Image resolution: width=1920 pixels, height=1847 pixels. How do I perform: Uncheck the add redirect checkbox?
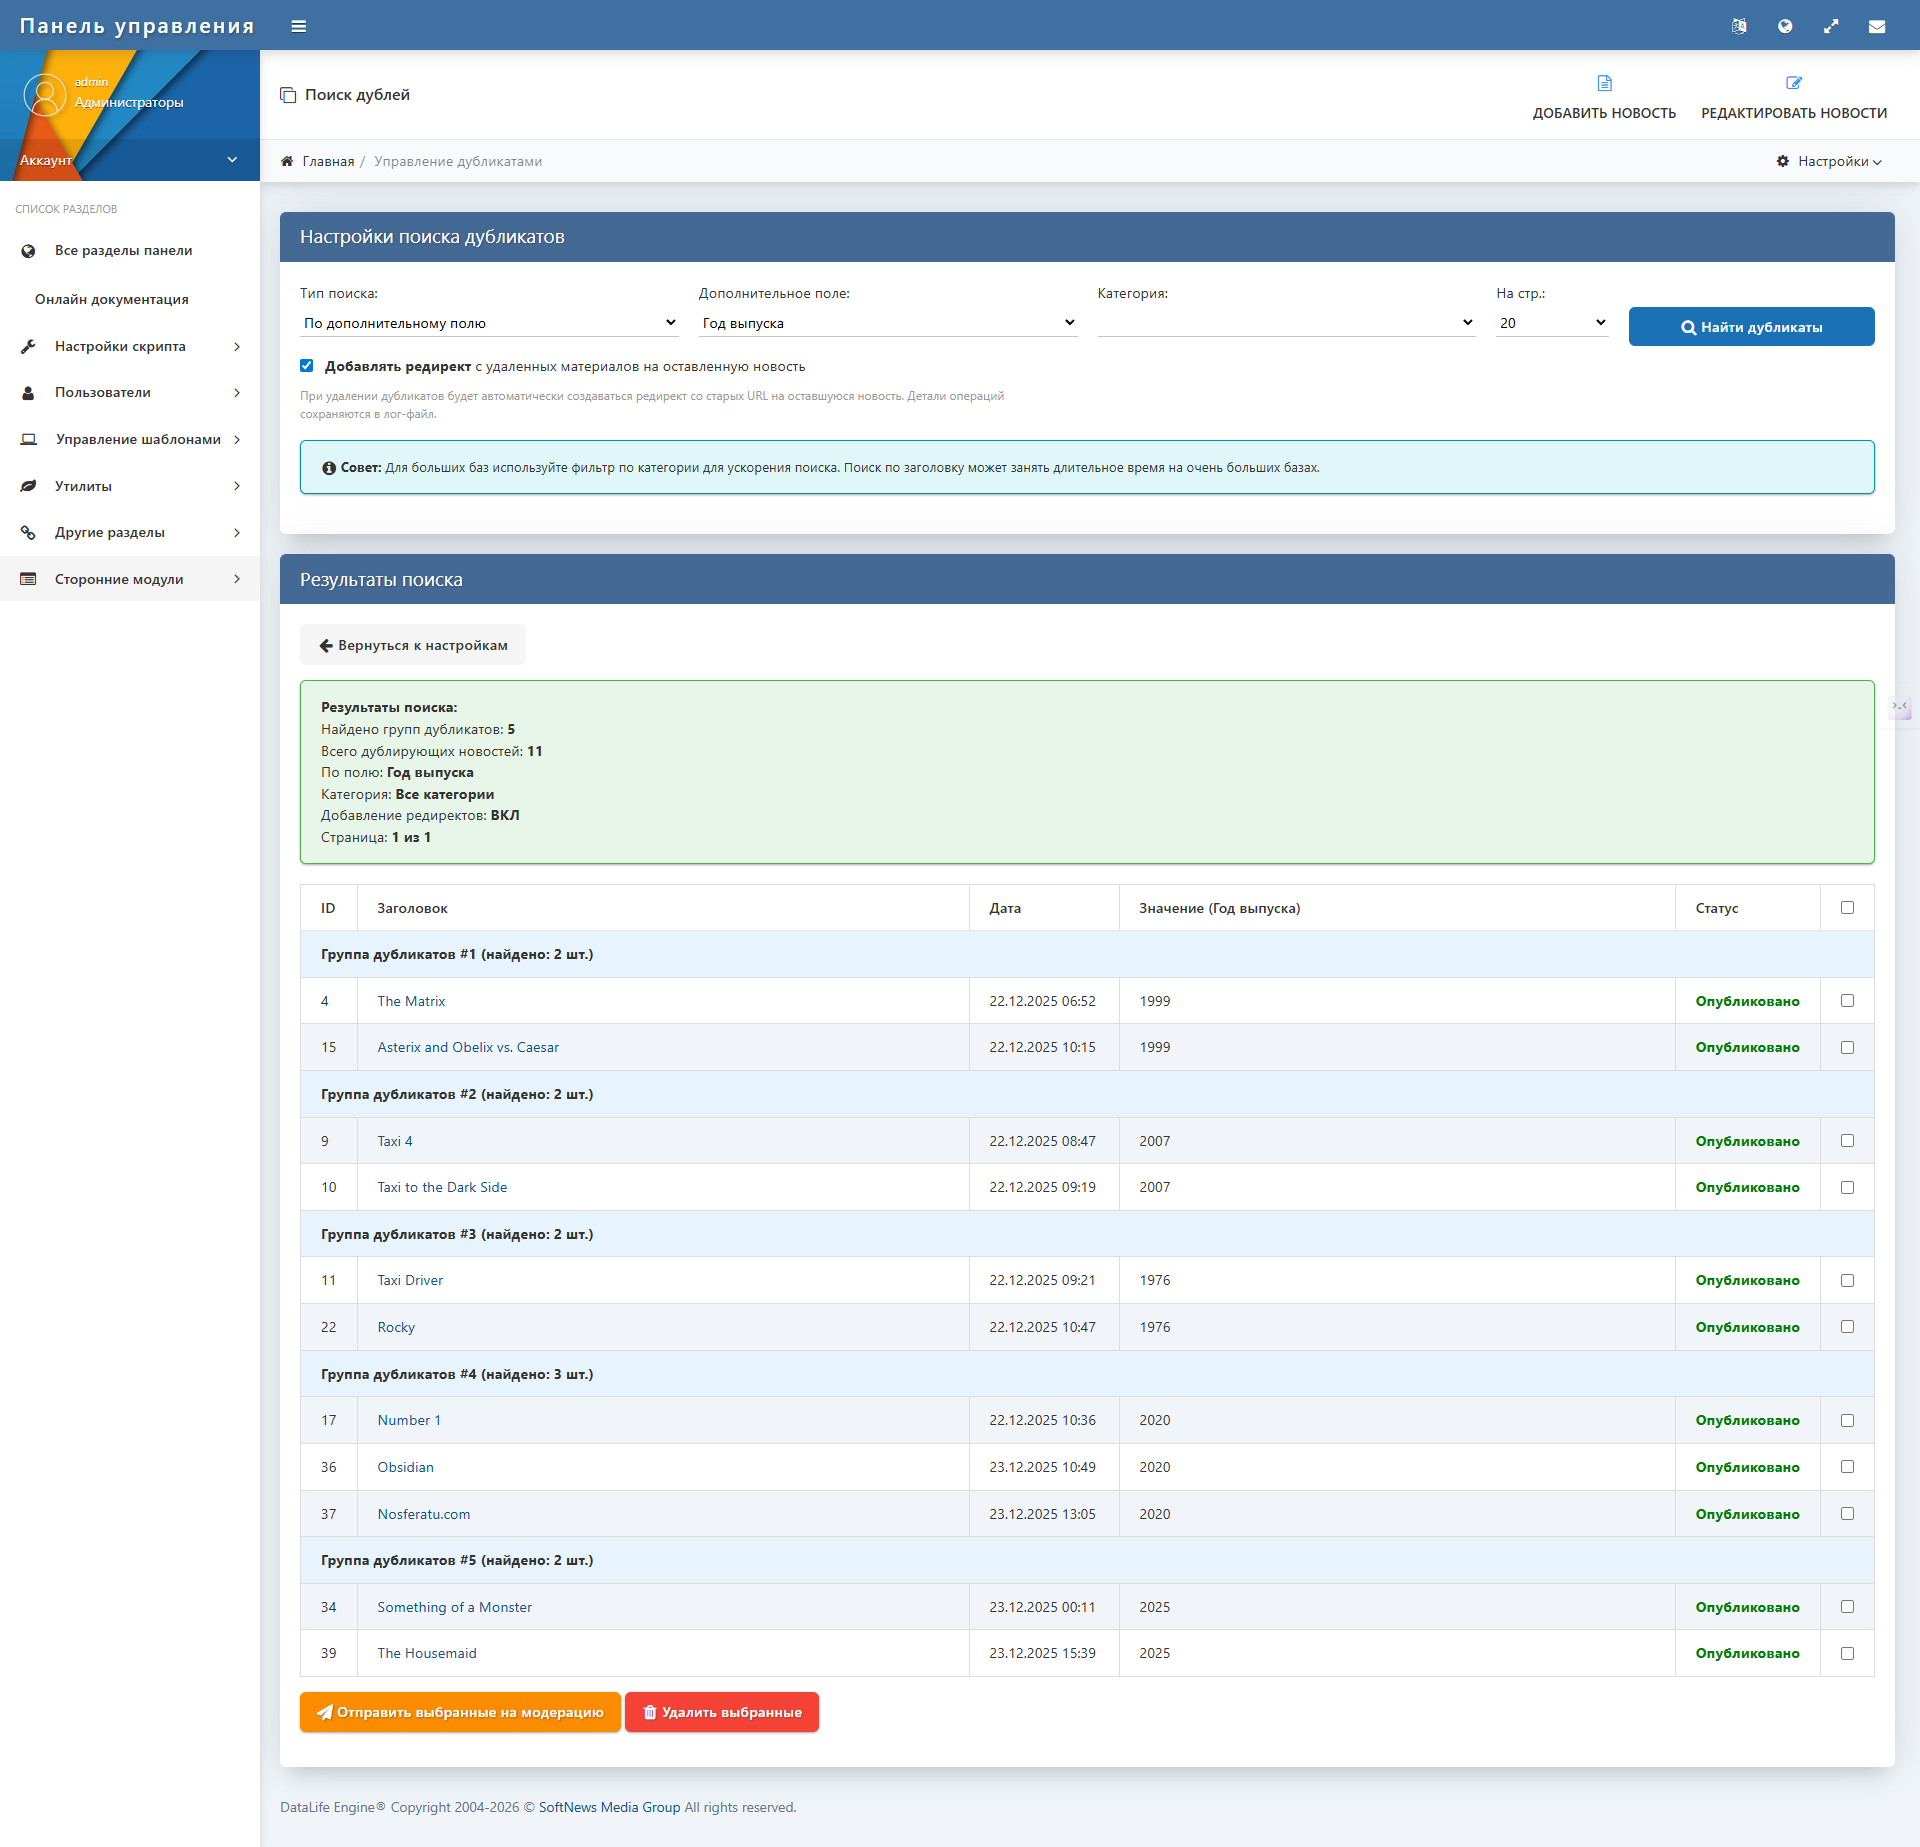coord(307,366)
